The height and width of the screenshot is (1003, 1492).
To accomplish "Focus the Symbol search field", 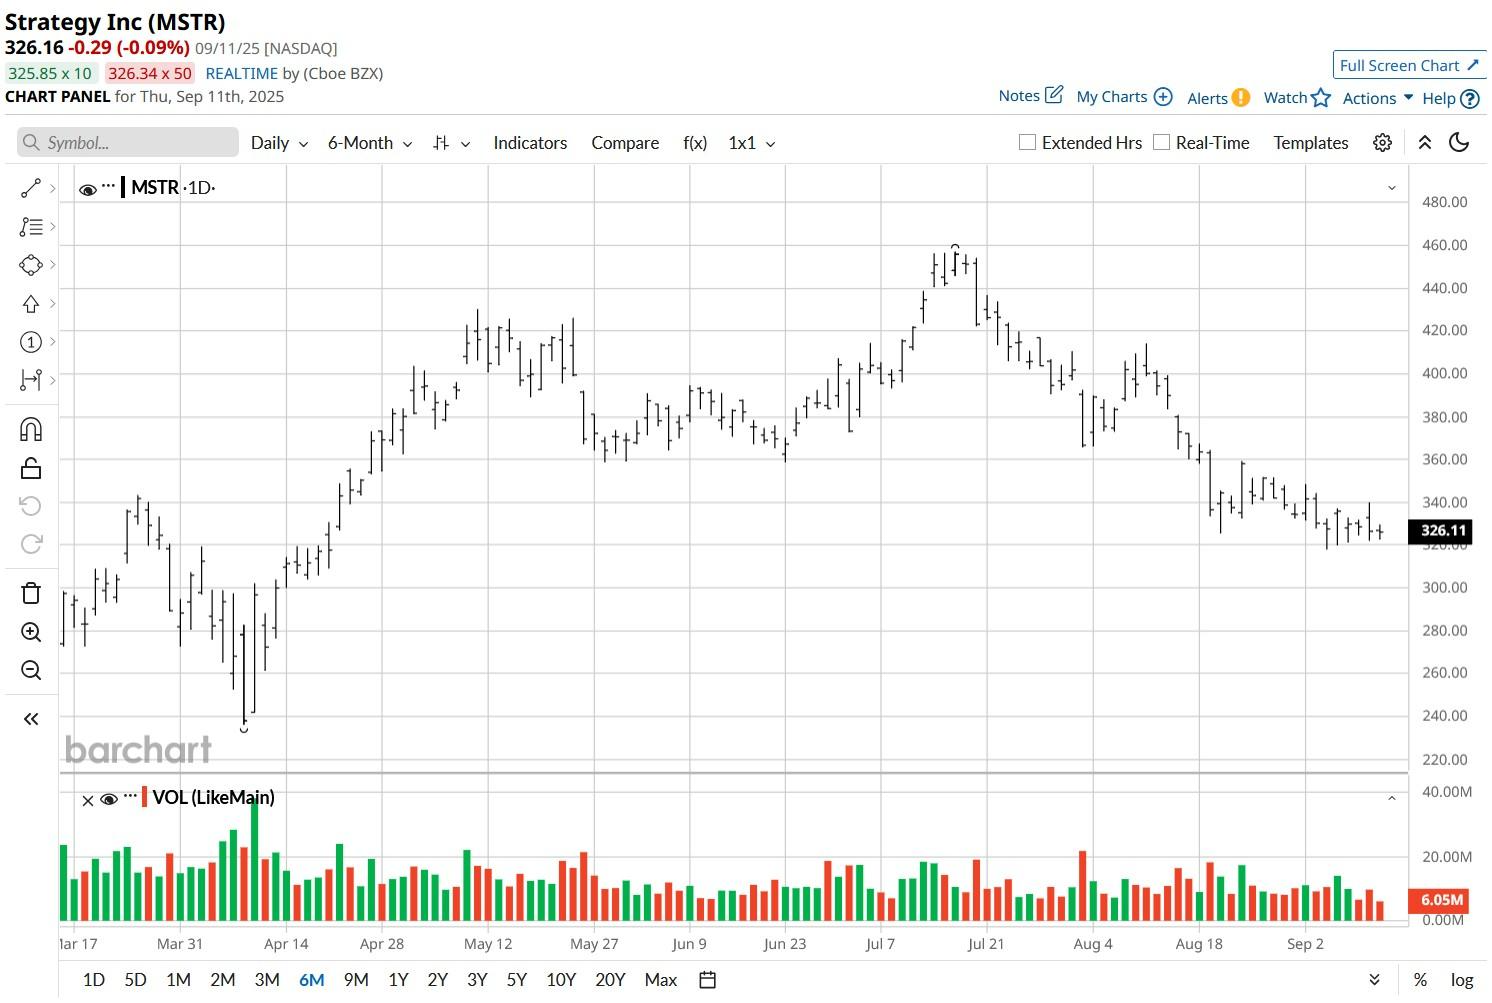I will click(x=128, y=143).
